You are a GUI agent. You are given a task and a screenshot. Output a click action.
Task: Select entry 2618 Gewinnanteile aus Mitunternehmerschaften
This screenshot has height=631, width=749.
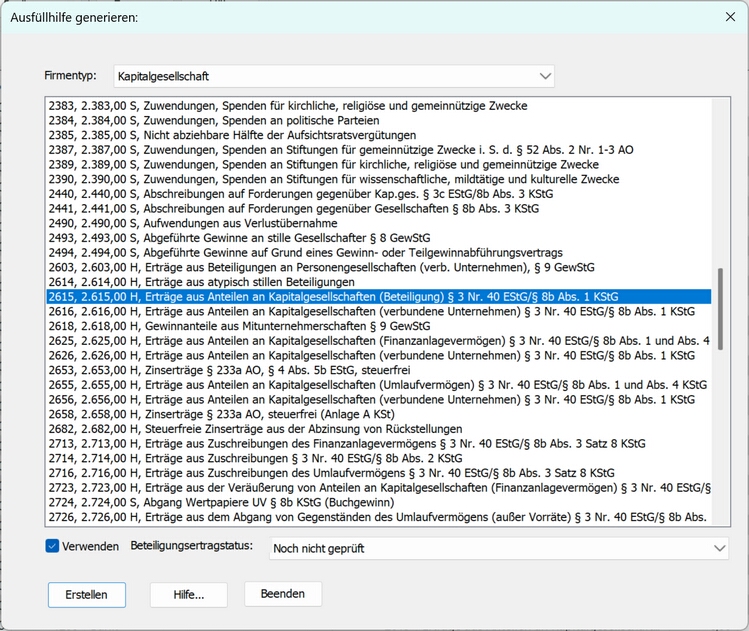pyautogui.click(x=379, y=326)
